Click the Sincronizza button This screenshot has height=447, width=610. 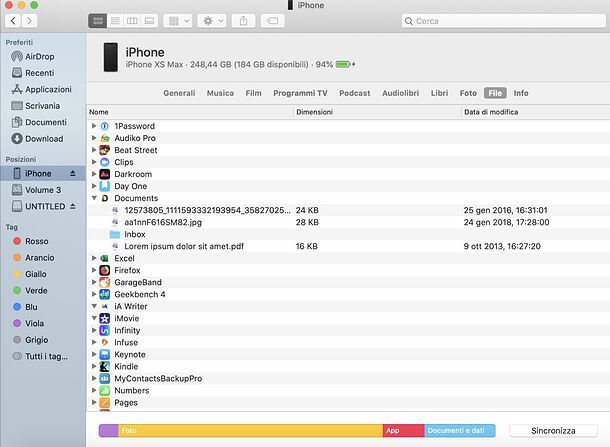(553, 431)
